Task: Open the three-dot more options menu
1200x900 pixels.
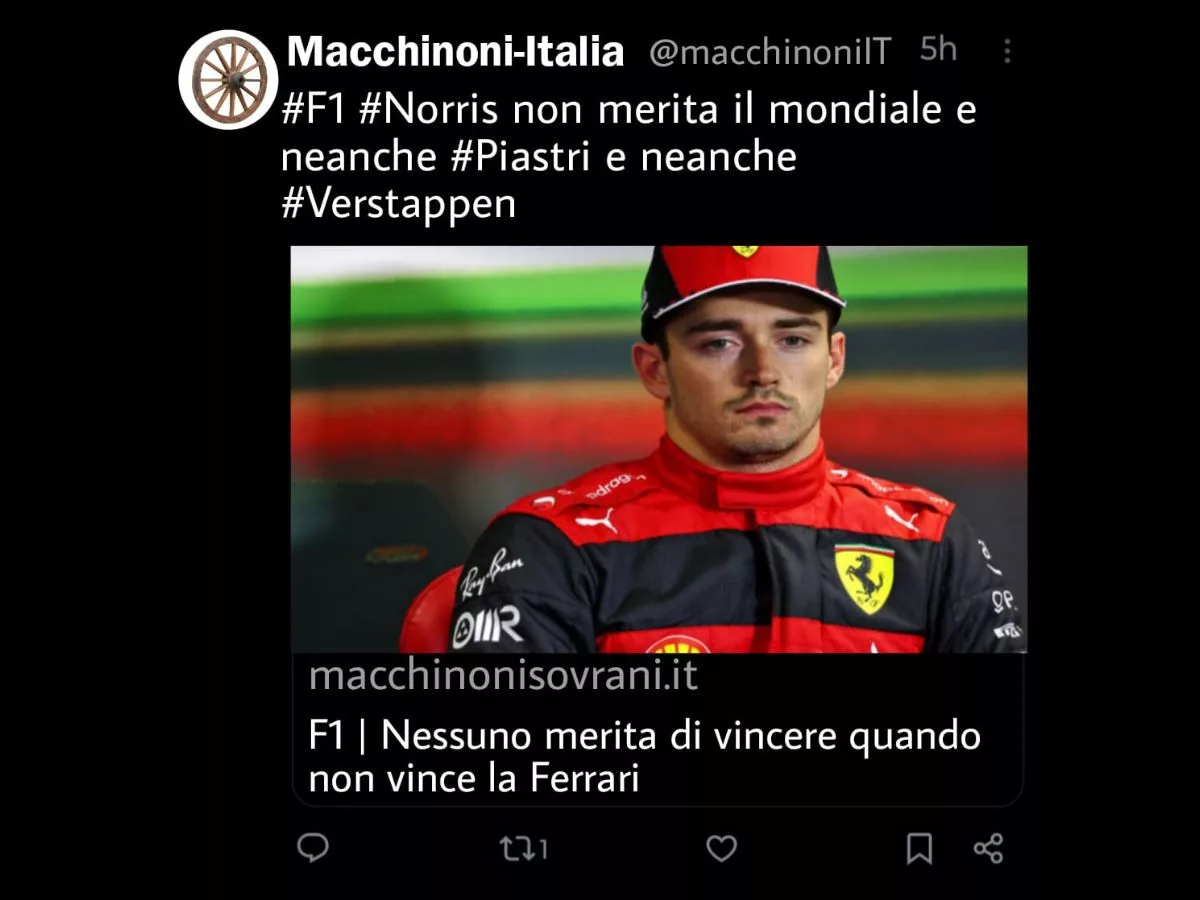Action: [1007, 51]
